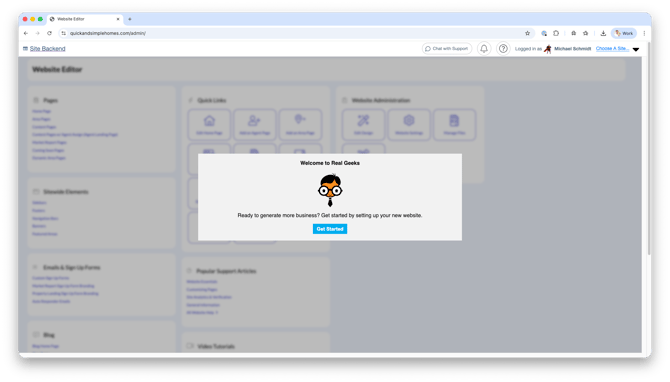Click the Video Tutorials heading
Screen dimensions: 670x382
(x=216, y=347)
